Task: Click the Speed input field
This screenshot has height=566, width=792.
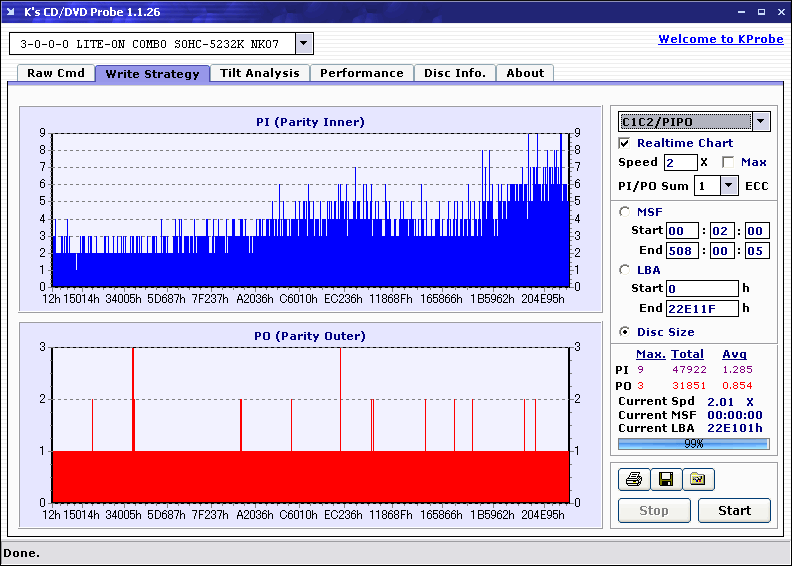Action: coord(680,162)
